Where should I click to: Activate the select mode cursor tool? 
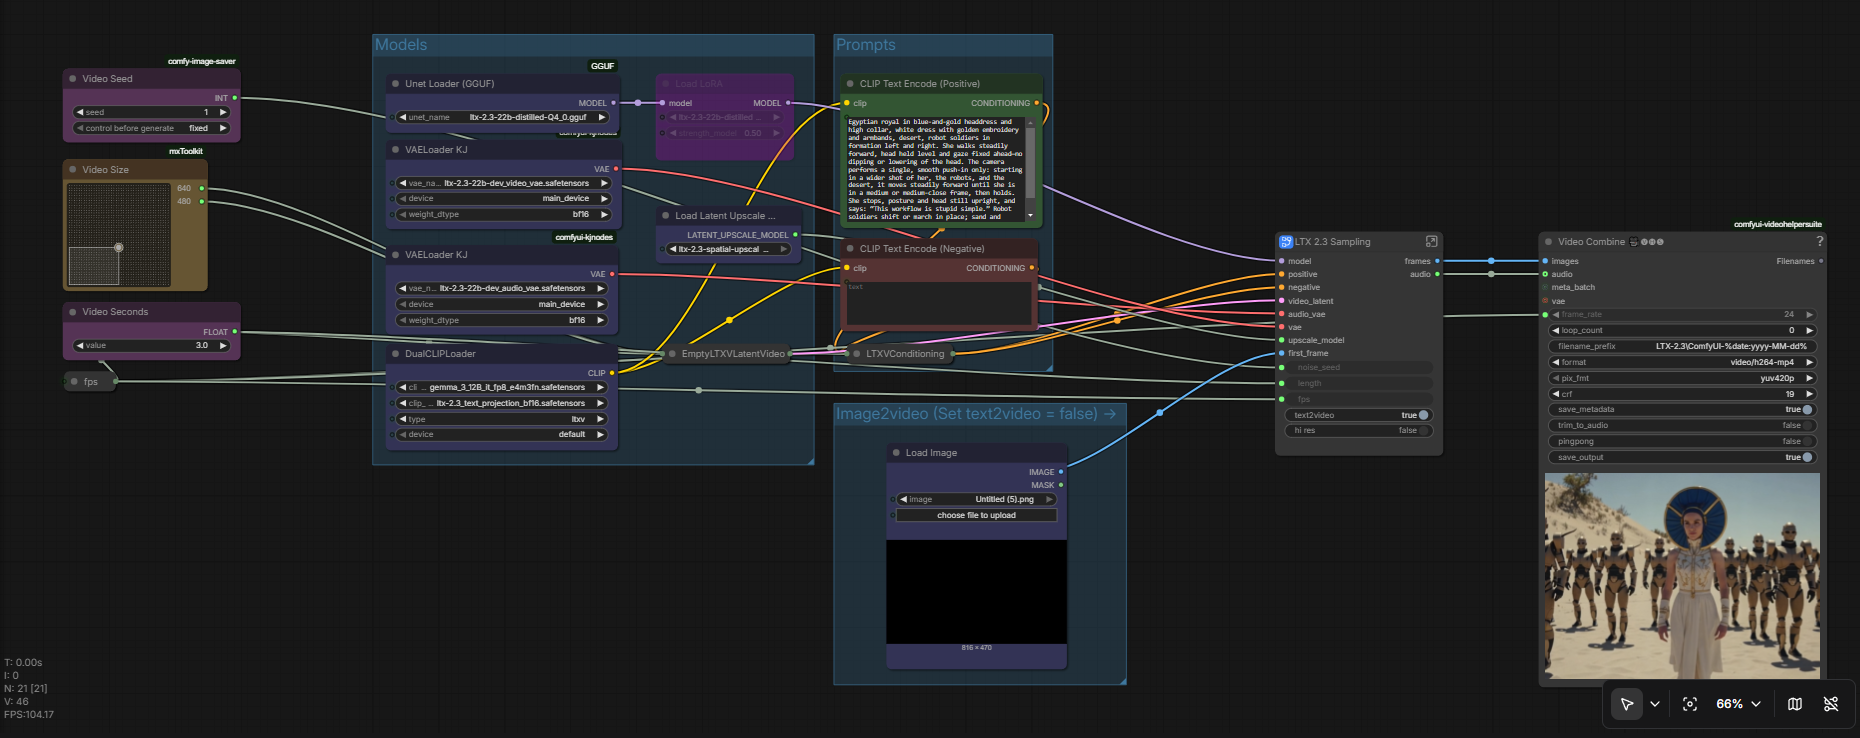[x=1627, y=704]
